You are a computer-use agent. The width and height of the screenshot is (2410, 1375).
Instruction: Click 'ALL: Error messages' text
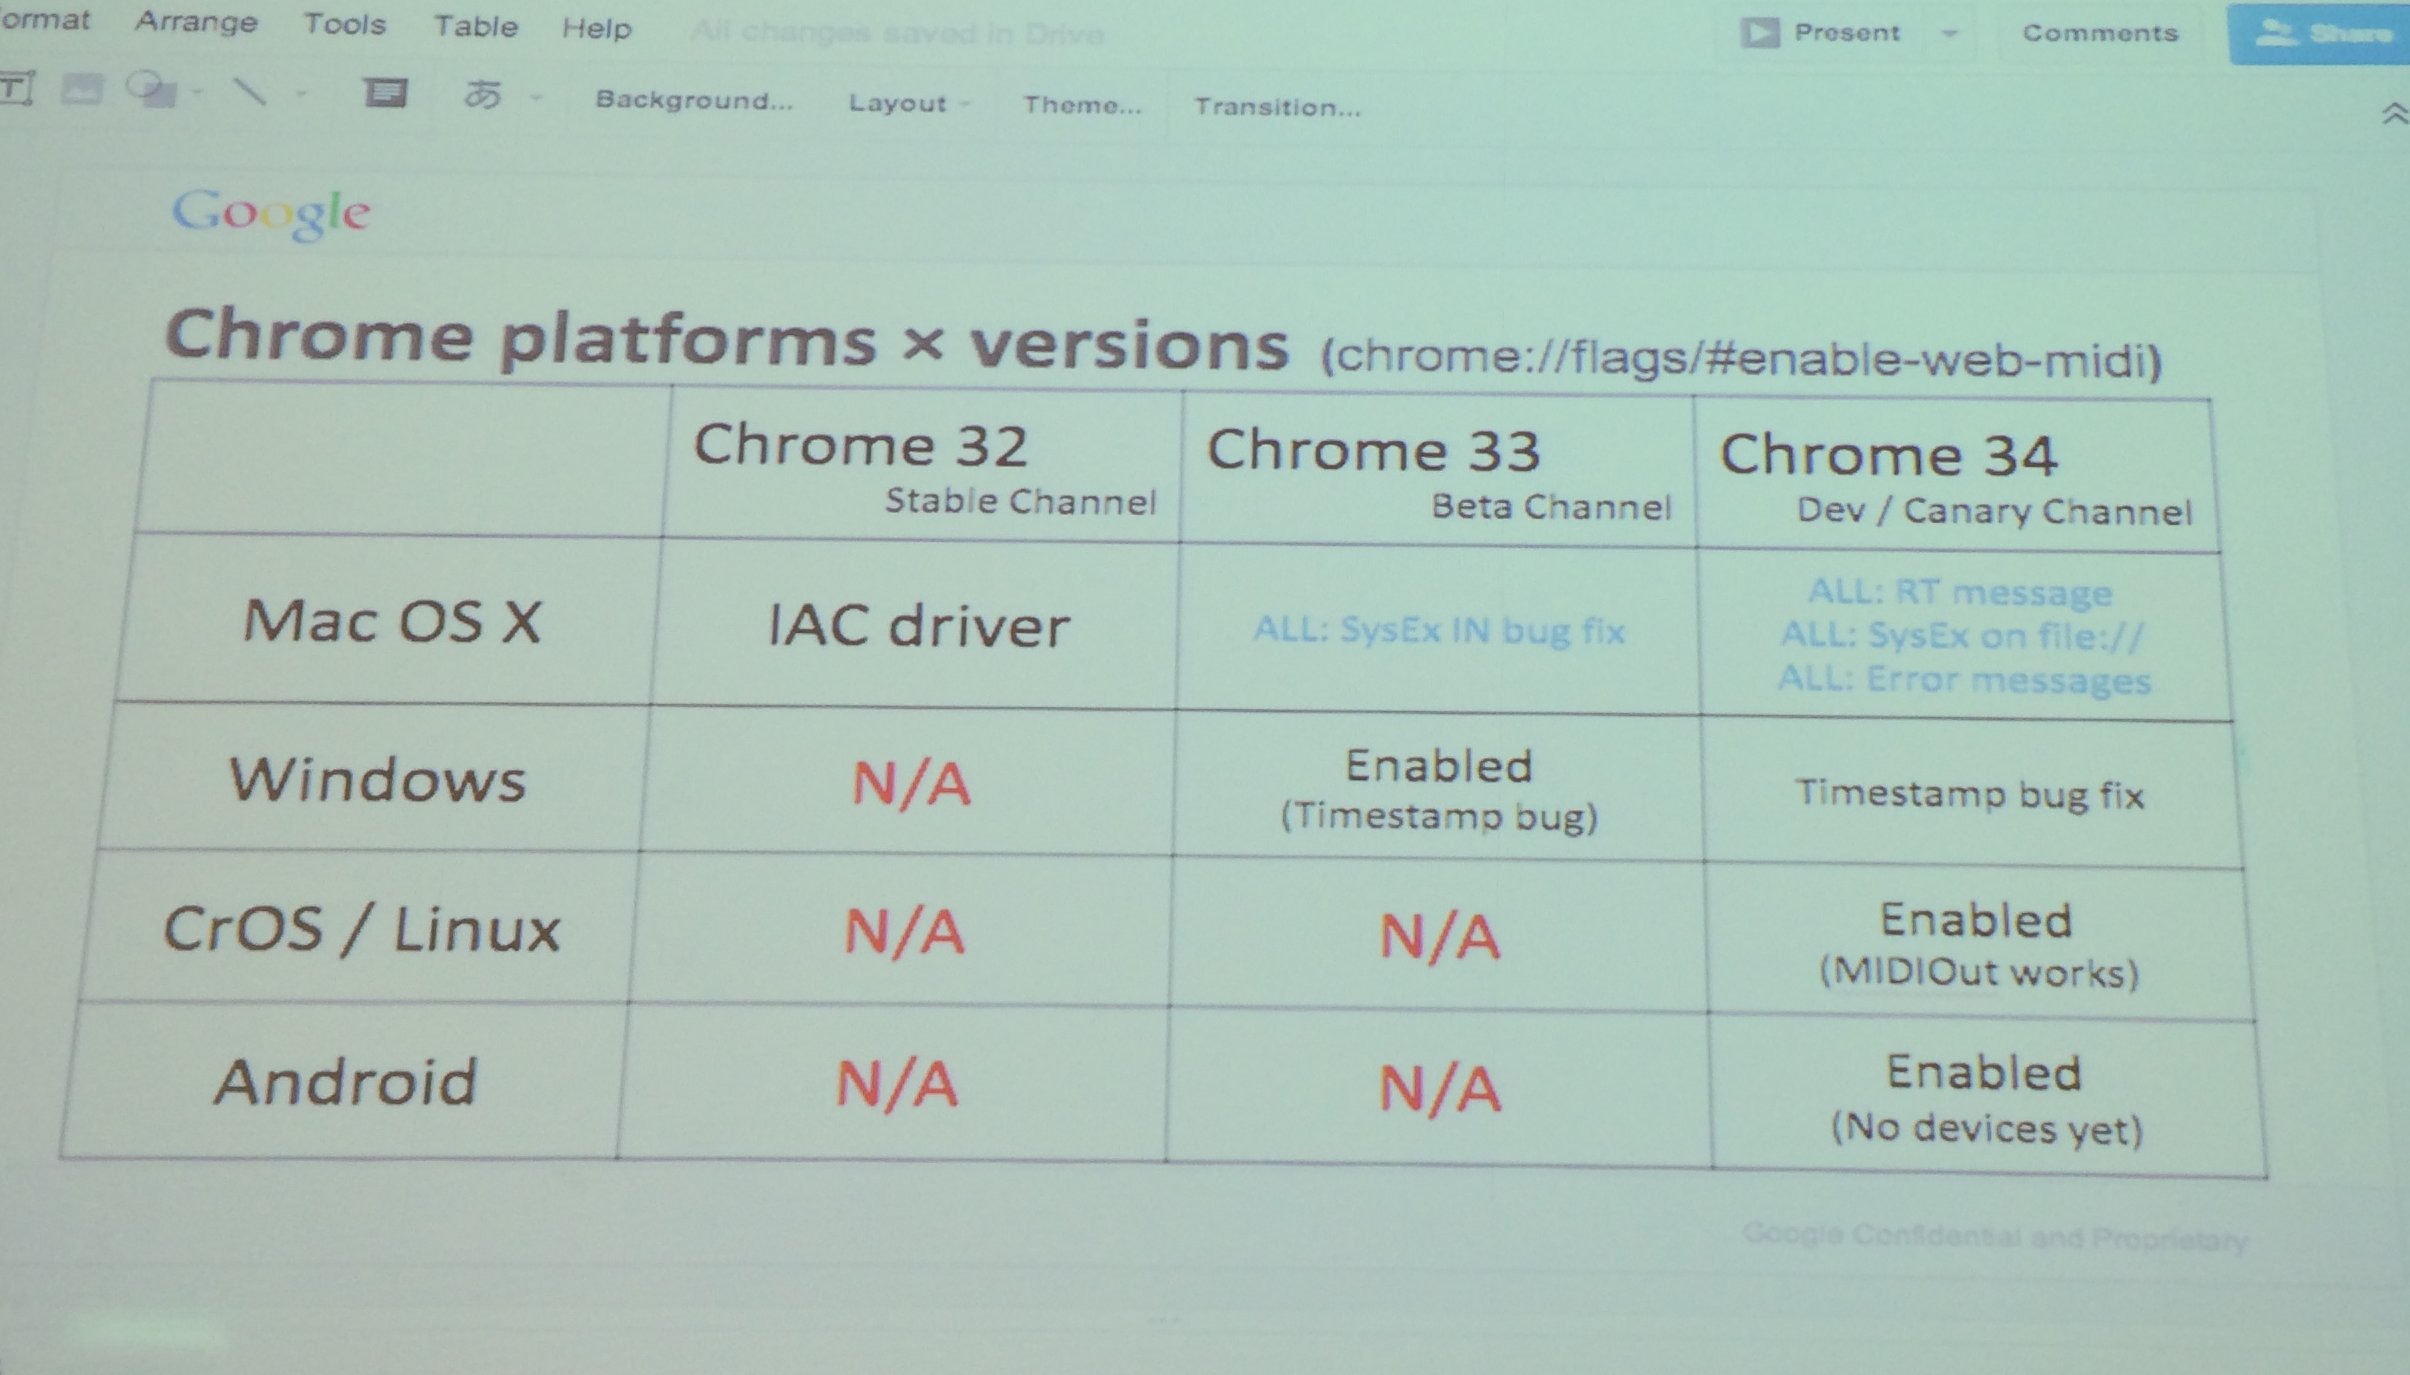point(1964,679)
